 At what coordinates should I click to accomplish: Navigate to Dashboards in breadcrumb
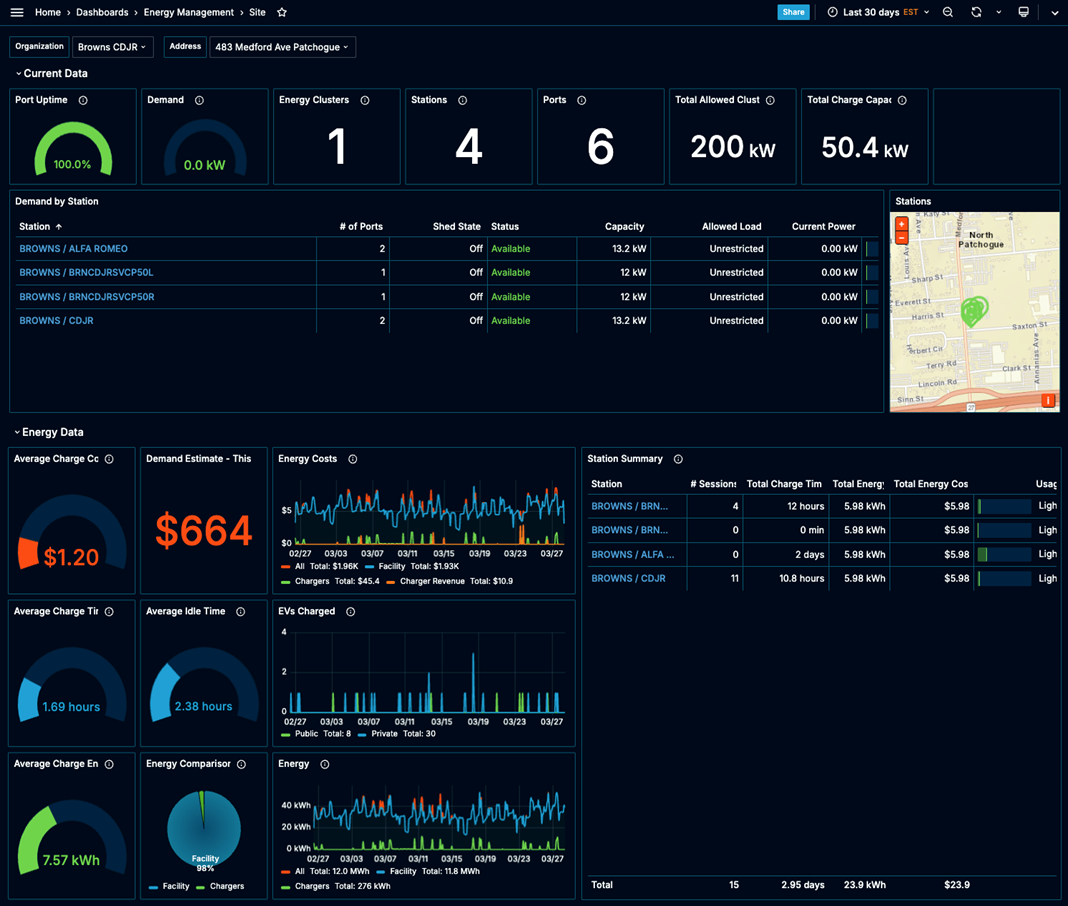[x=102, y=12]
